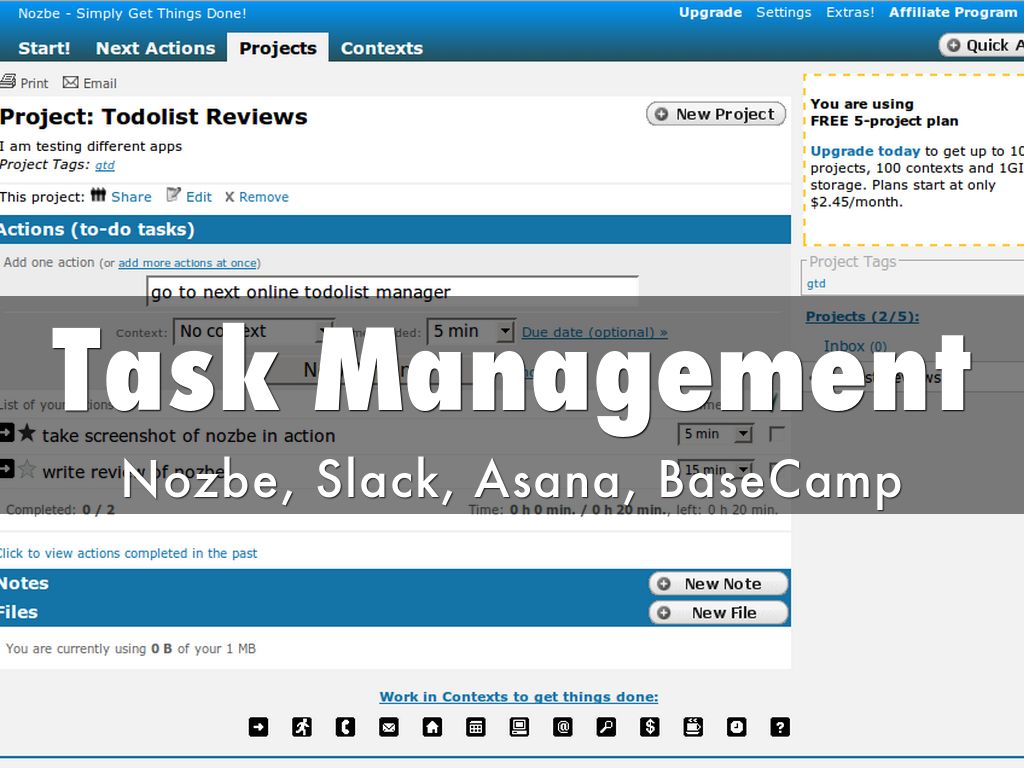Open the Contexts tab
This screenshot has height=768, width=1024.
coord(381,48)
